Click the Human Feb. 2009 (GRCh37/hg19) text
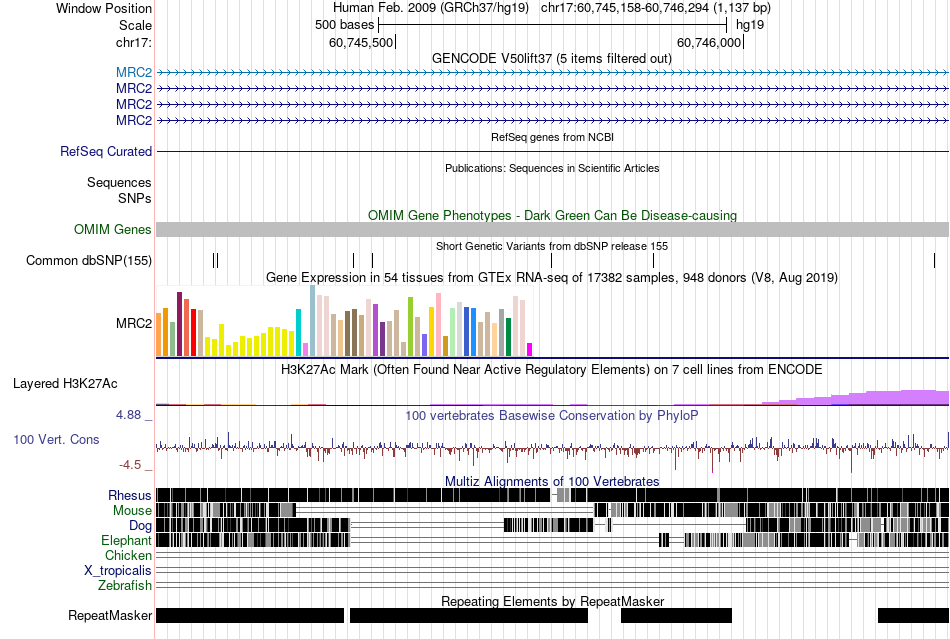950x639 pixels. coord(431,8)
